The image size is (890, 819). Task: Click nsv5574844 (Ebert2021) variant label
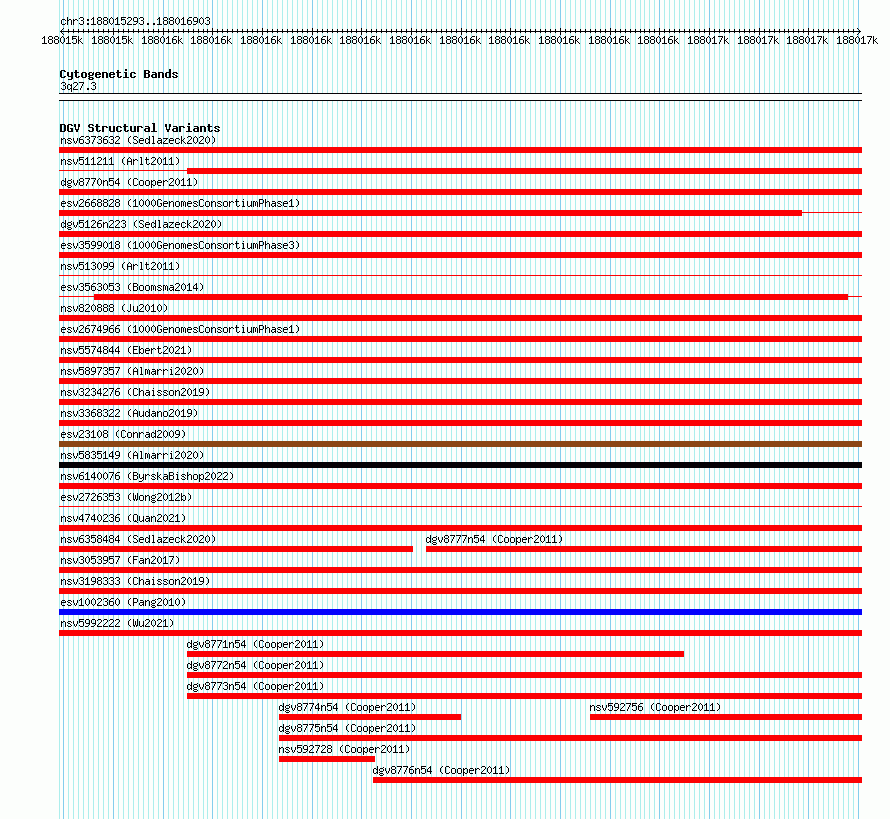click(126, 350)
